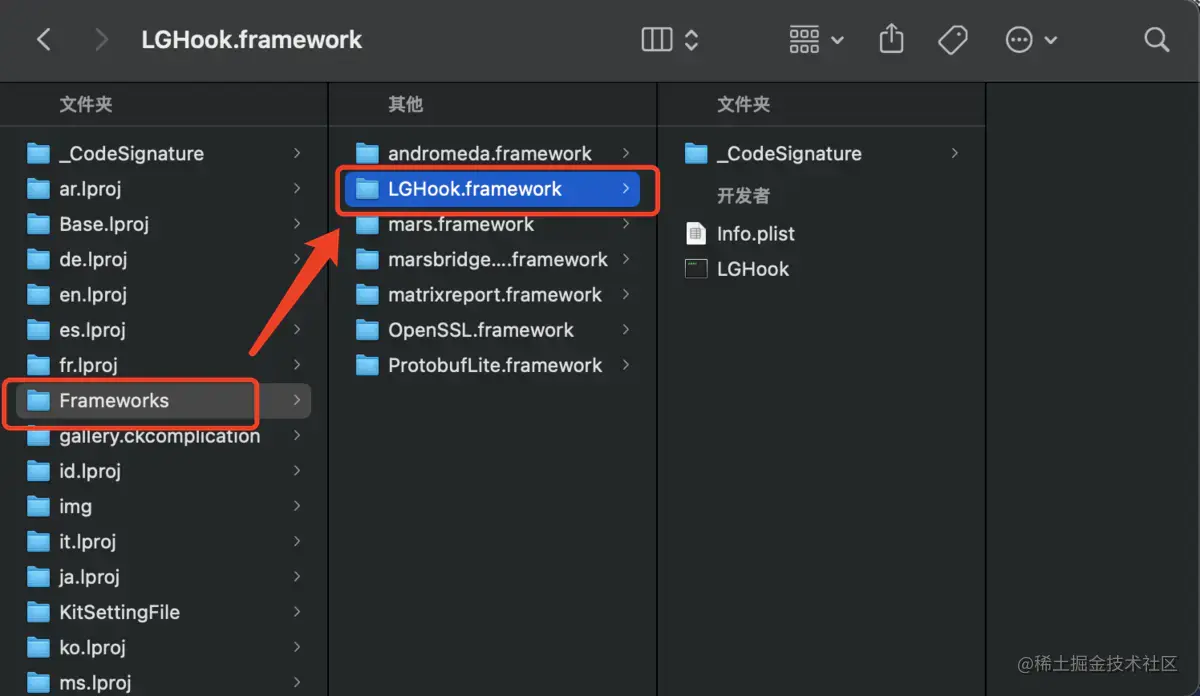The image size is (1200, 696).
Task: Click the window title LGHook.framework
Action: (252, 40)
